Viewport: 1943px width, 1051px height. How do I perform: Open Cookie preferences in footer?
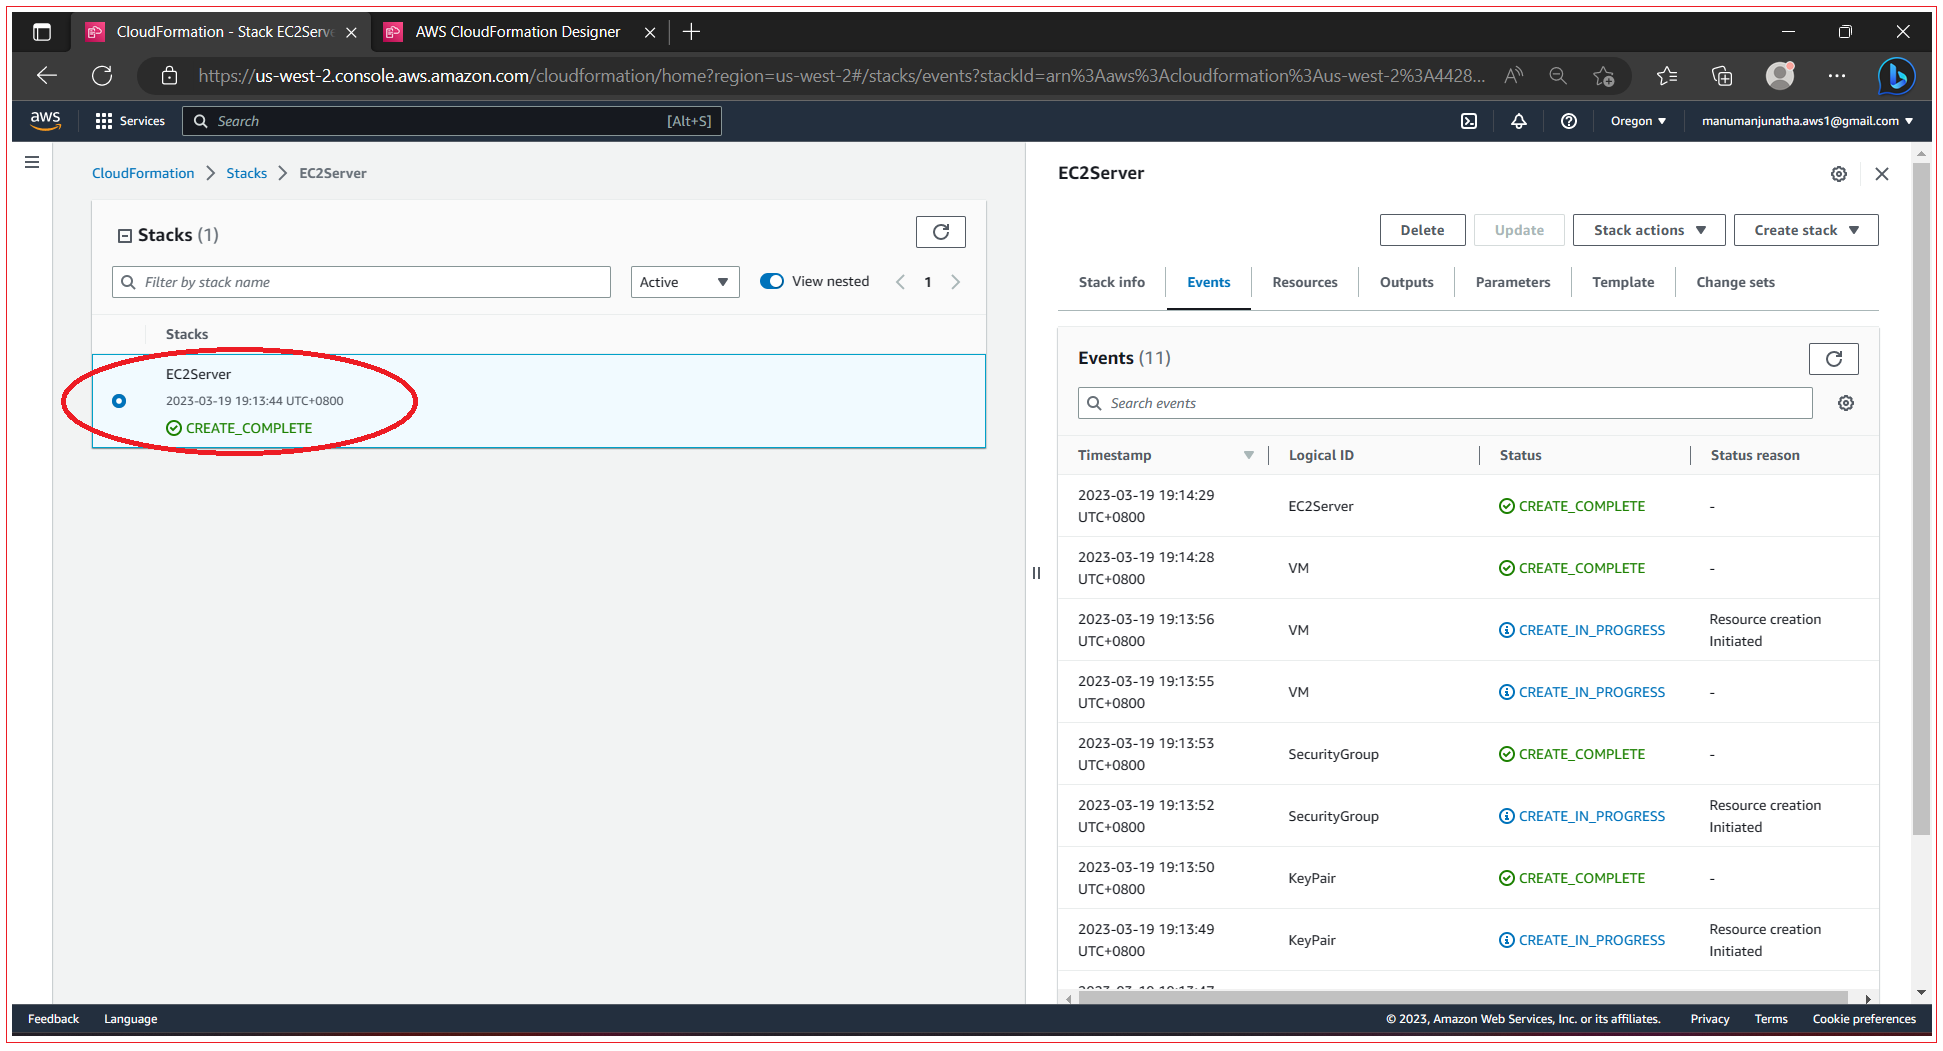(1863, 1019)
